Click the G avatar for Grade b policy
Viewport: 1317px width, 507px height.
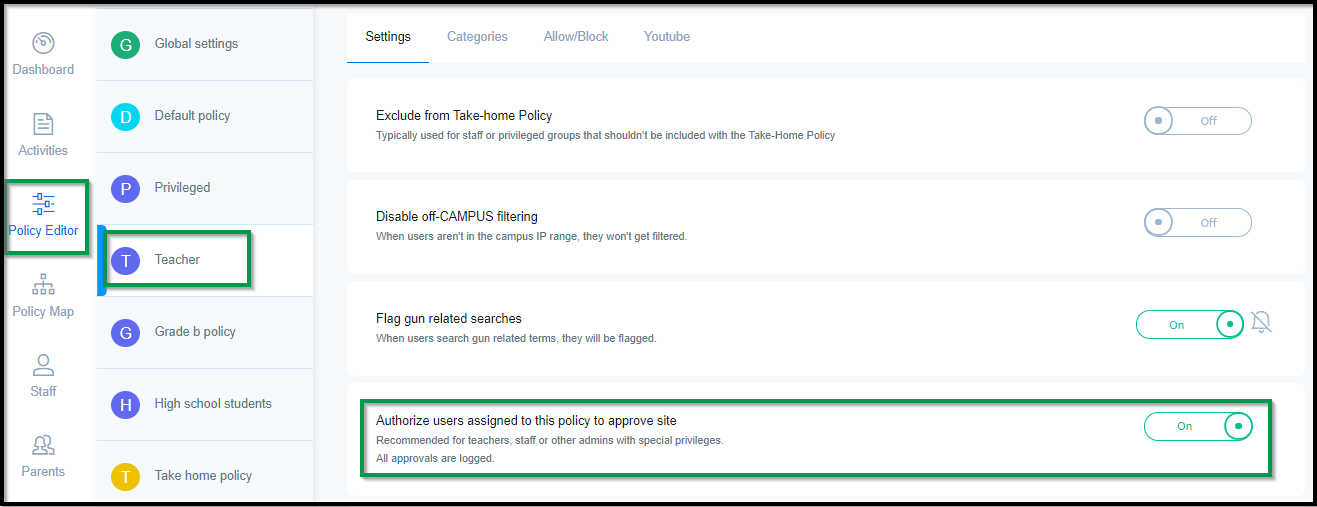coord(125,332)
